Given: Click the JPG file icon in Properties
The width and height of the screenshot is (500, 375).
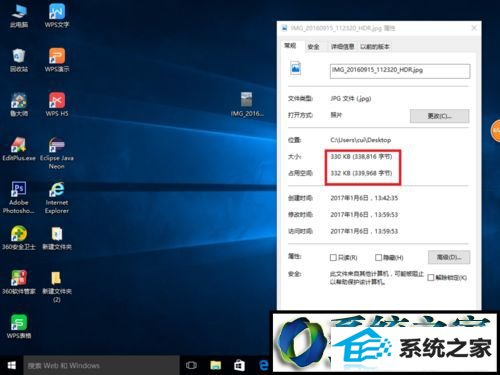Looking at the screenshot, I should [295, 68].
